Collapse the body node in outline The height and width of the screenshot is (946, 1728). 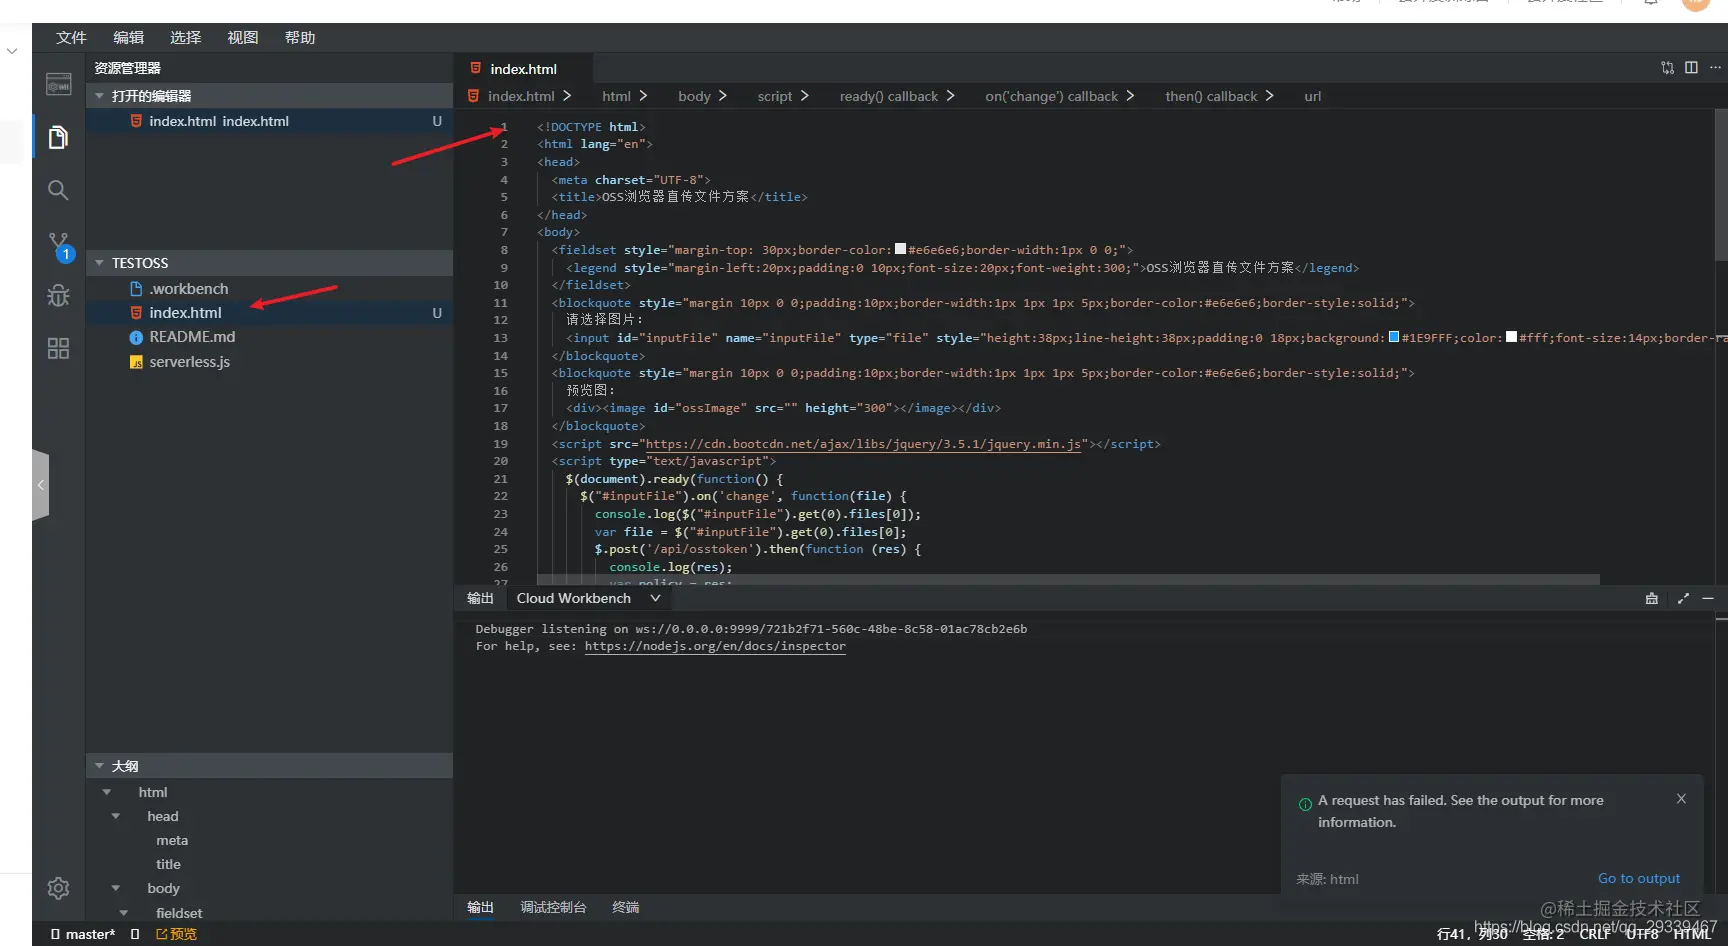[116, 888]
